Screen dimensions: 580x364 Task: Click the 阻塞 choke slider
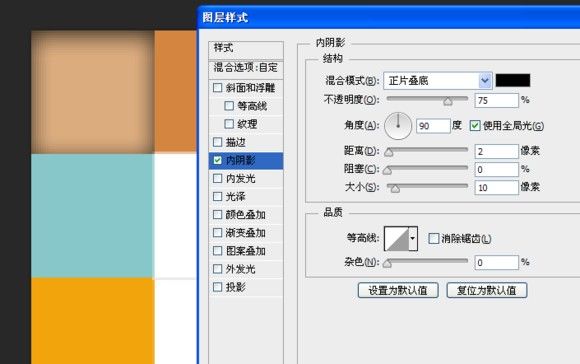pos(387,170)
